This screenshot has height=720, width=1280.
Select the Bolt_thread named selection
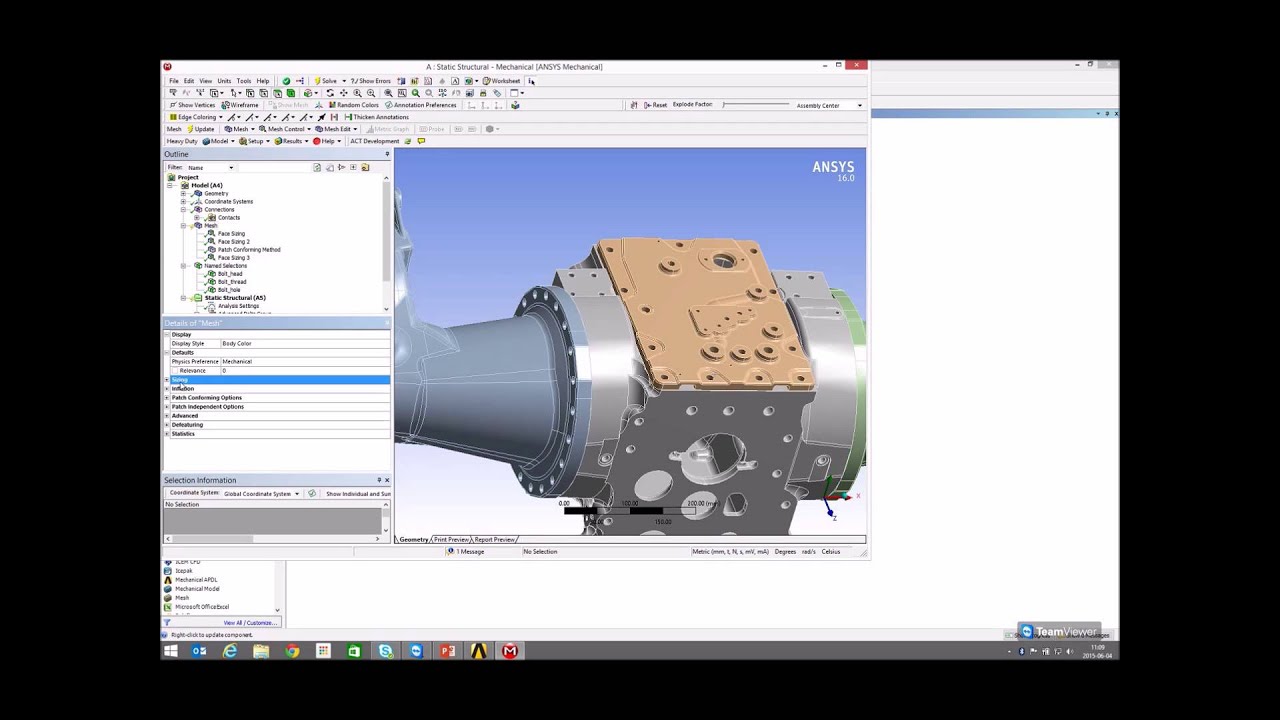click(232, 282)
